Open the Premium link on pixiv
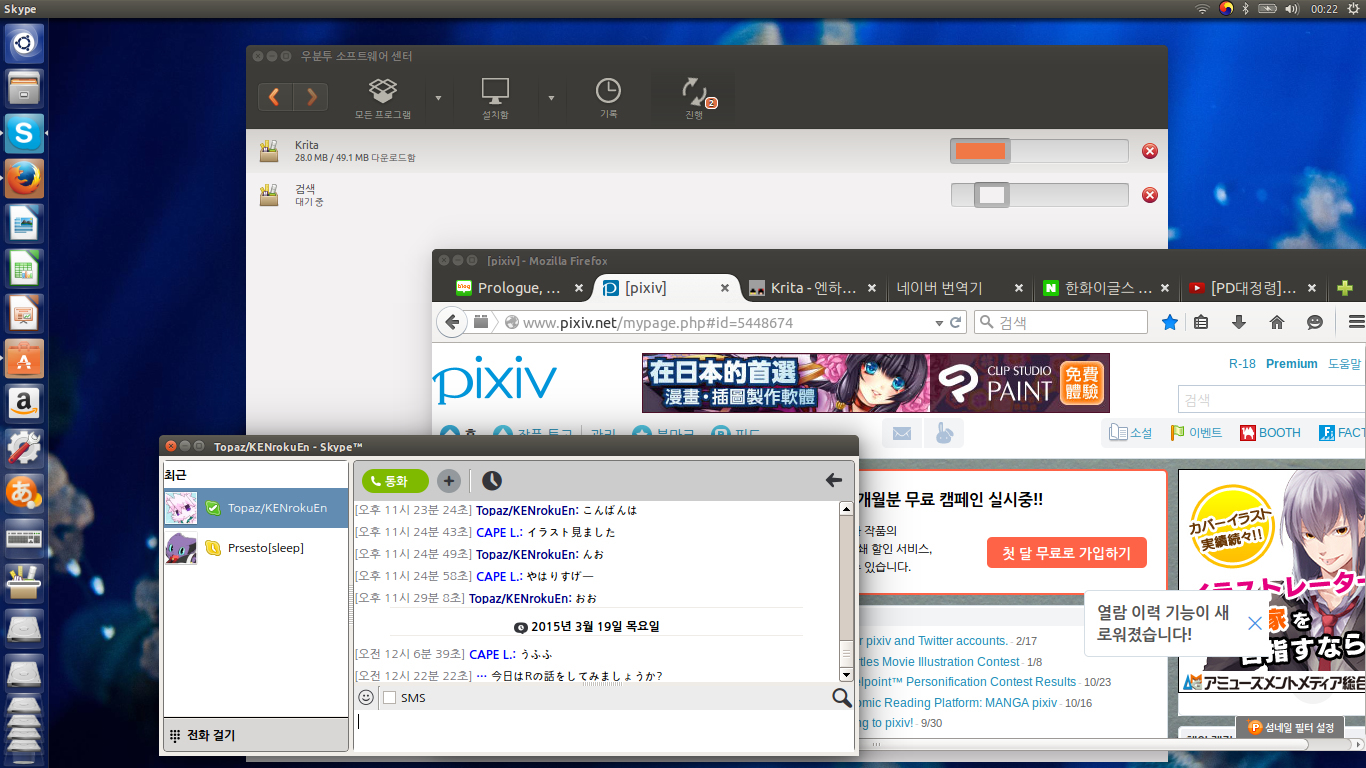The width and height of the screenshot is (1366, 768). pyautogui.click(x=1291, y=364)
